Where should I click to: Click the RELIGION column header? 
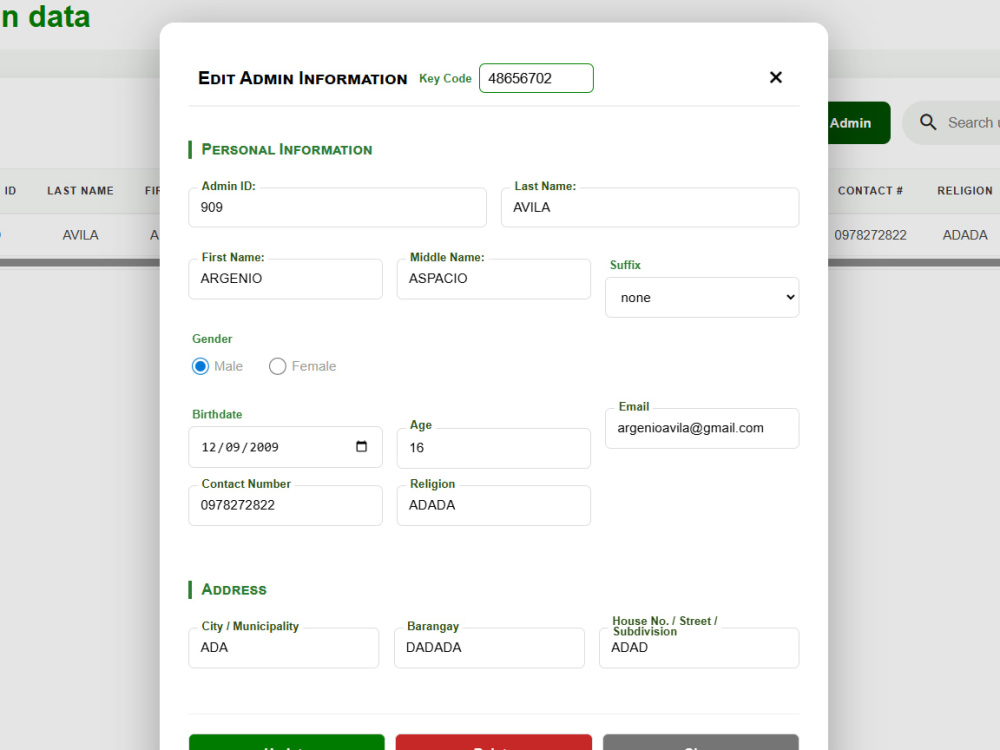point(964,191)
